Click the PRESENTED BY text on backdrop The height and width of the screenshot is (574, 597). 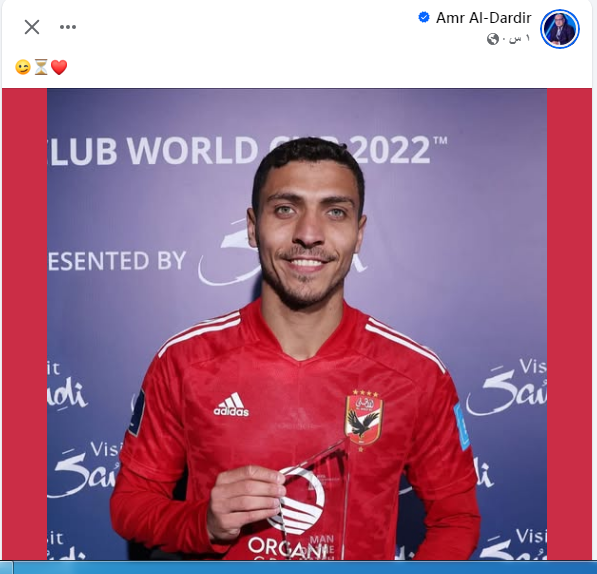[x=117, y=261]
